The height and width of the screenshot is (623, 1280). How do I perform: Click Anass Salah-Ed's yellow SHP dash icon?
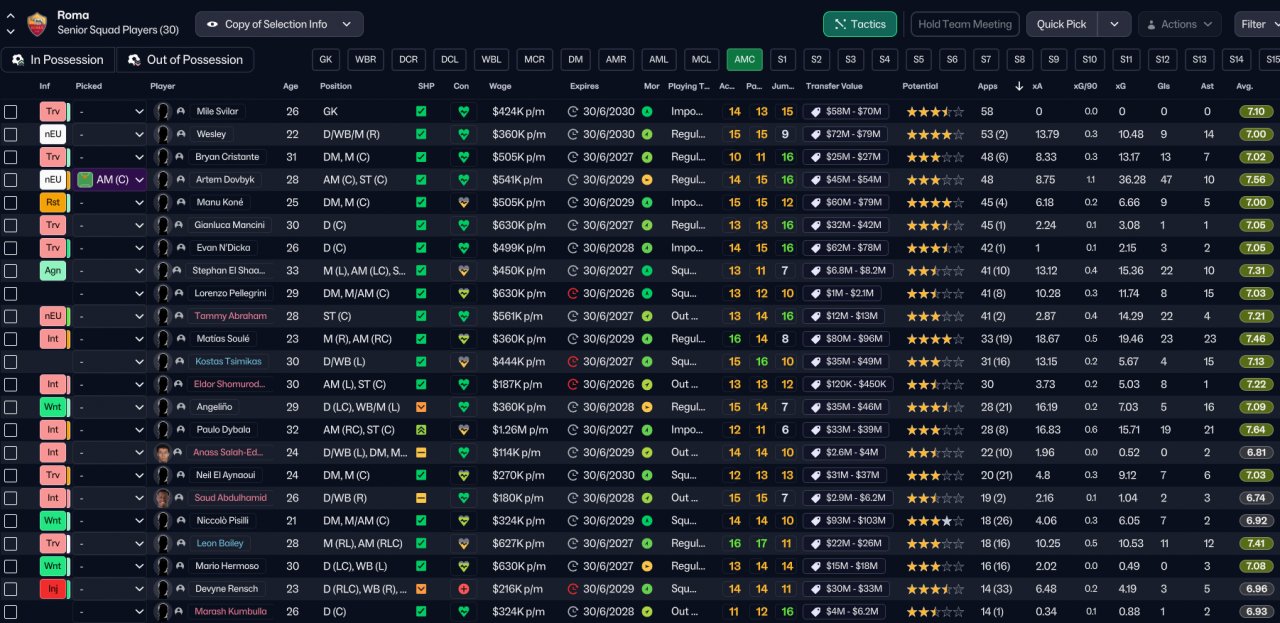421,453
